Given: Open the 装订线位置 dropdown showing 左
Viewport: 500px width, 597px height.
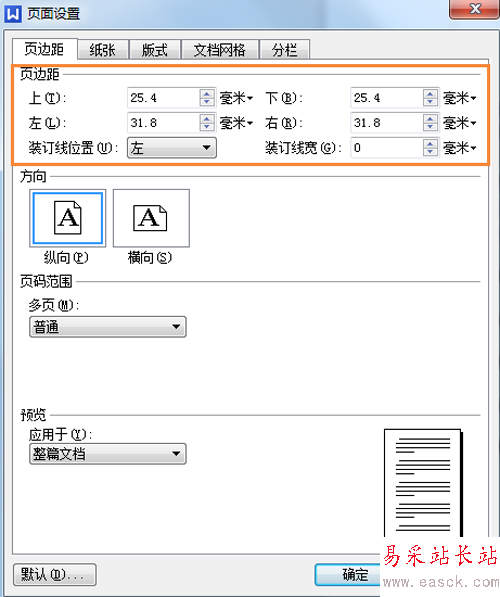Looking at the screenshot, I should [172, 148].
